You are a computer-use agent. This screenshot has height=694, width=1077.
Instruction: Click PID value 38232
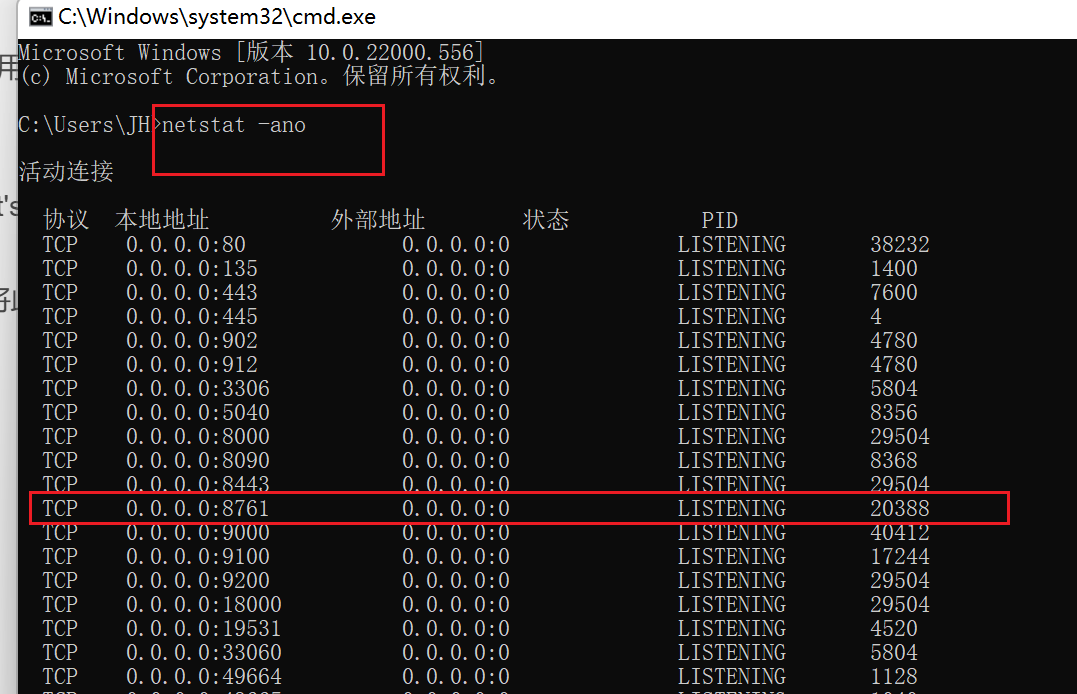[900, 245]
